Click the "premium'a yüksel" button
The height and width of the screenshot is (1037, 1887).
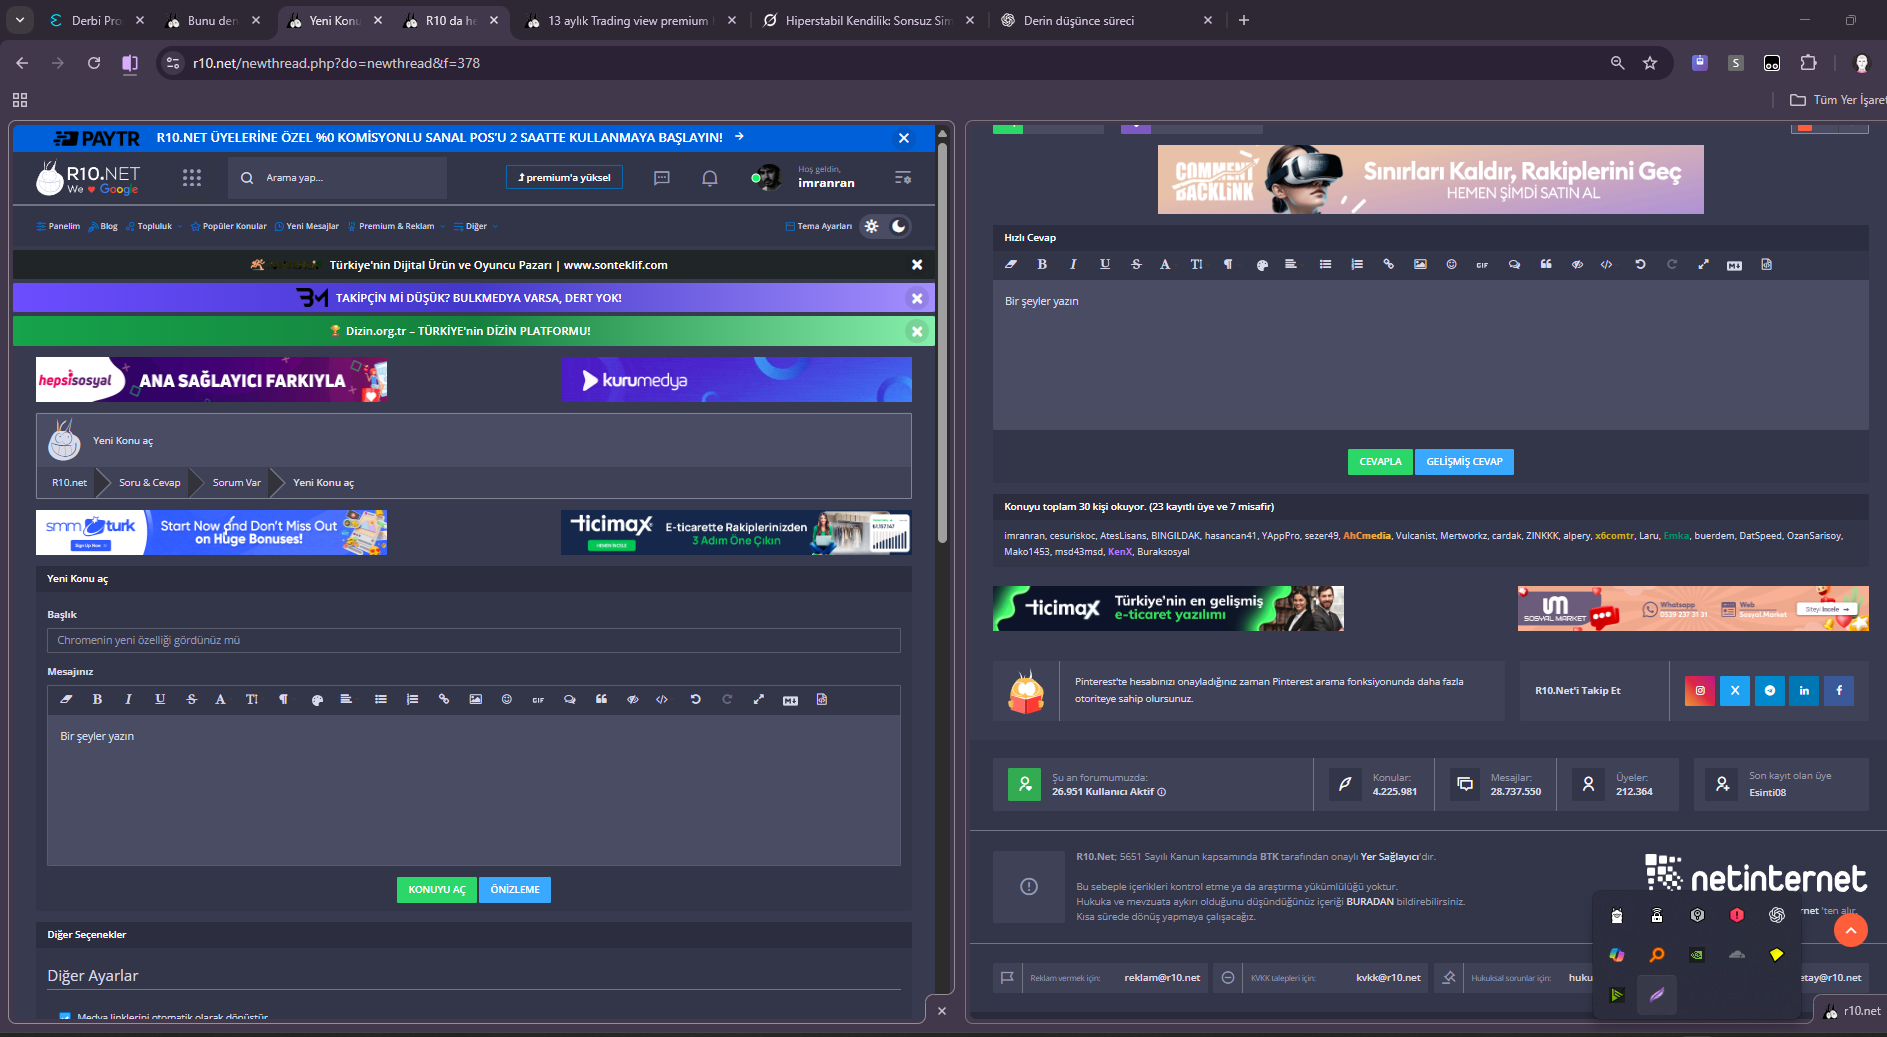click(x=564, y=178)
